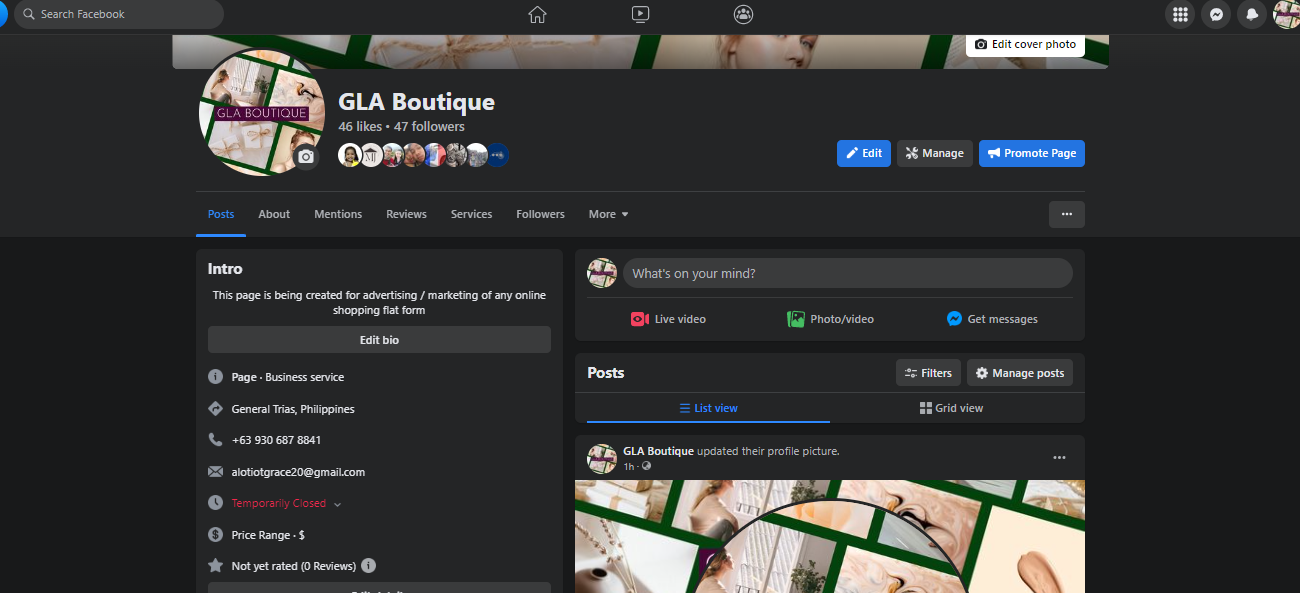
Task: Click the three-dot icon among follower avatars
Action: coord(497,155)
